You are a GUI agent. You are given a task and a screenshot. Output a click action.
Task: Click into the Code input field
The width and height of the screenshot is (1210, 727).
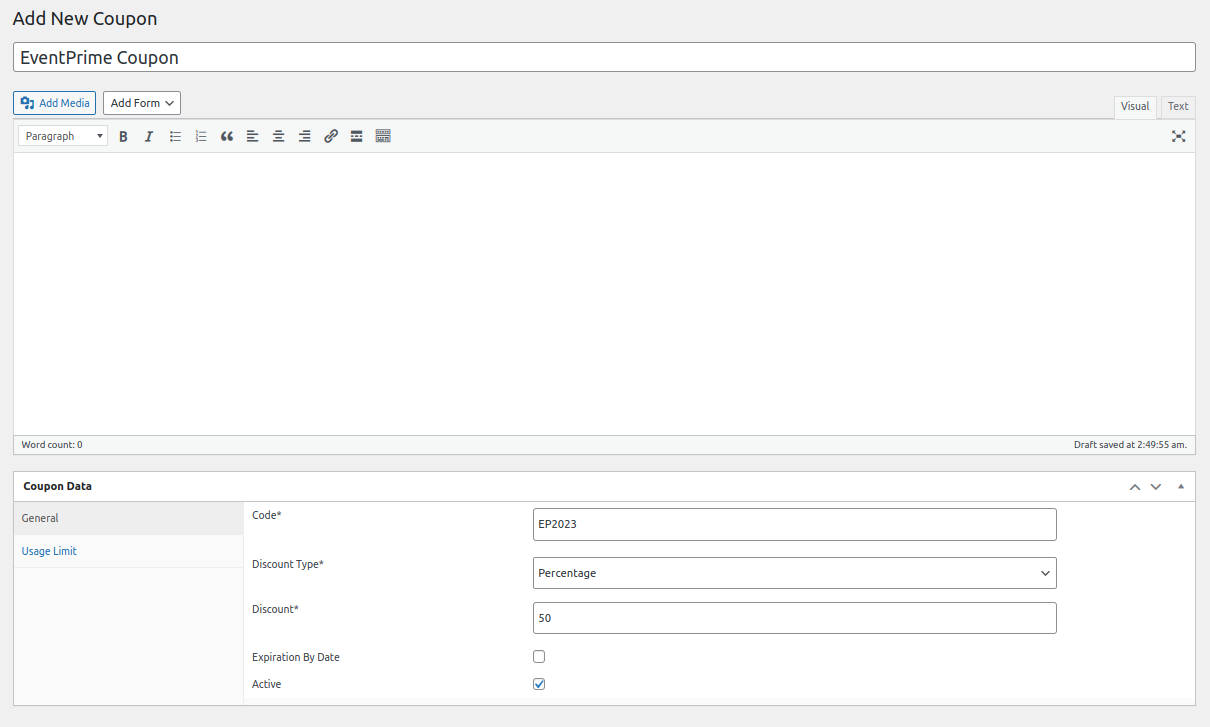point(794,524)
